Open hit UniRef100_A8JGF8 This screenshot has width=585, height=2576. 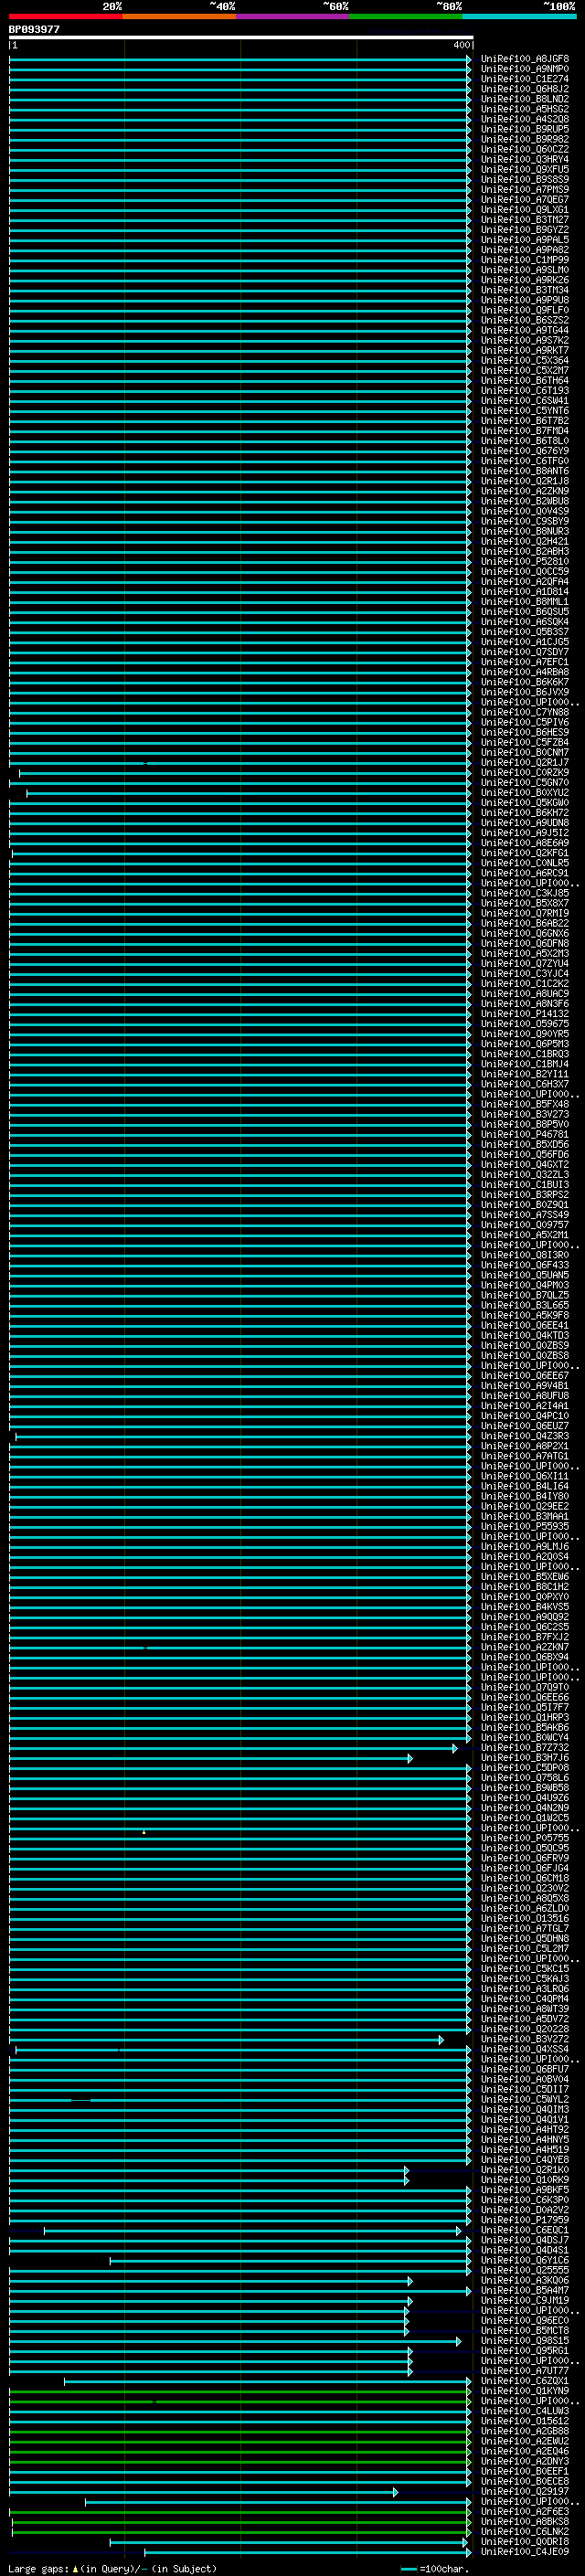525,59
